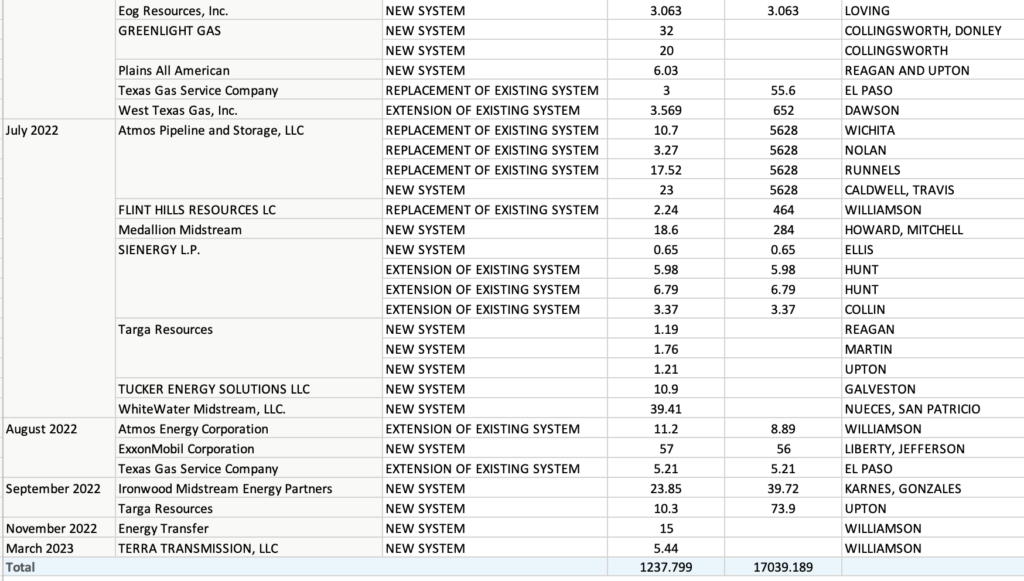Select the 'MARTIN' county cell
Image resolution: width=1024 pixels, height=581 pixels.
[933, 349]
